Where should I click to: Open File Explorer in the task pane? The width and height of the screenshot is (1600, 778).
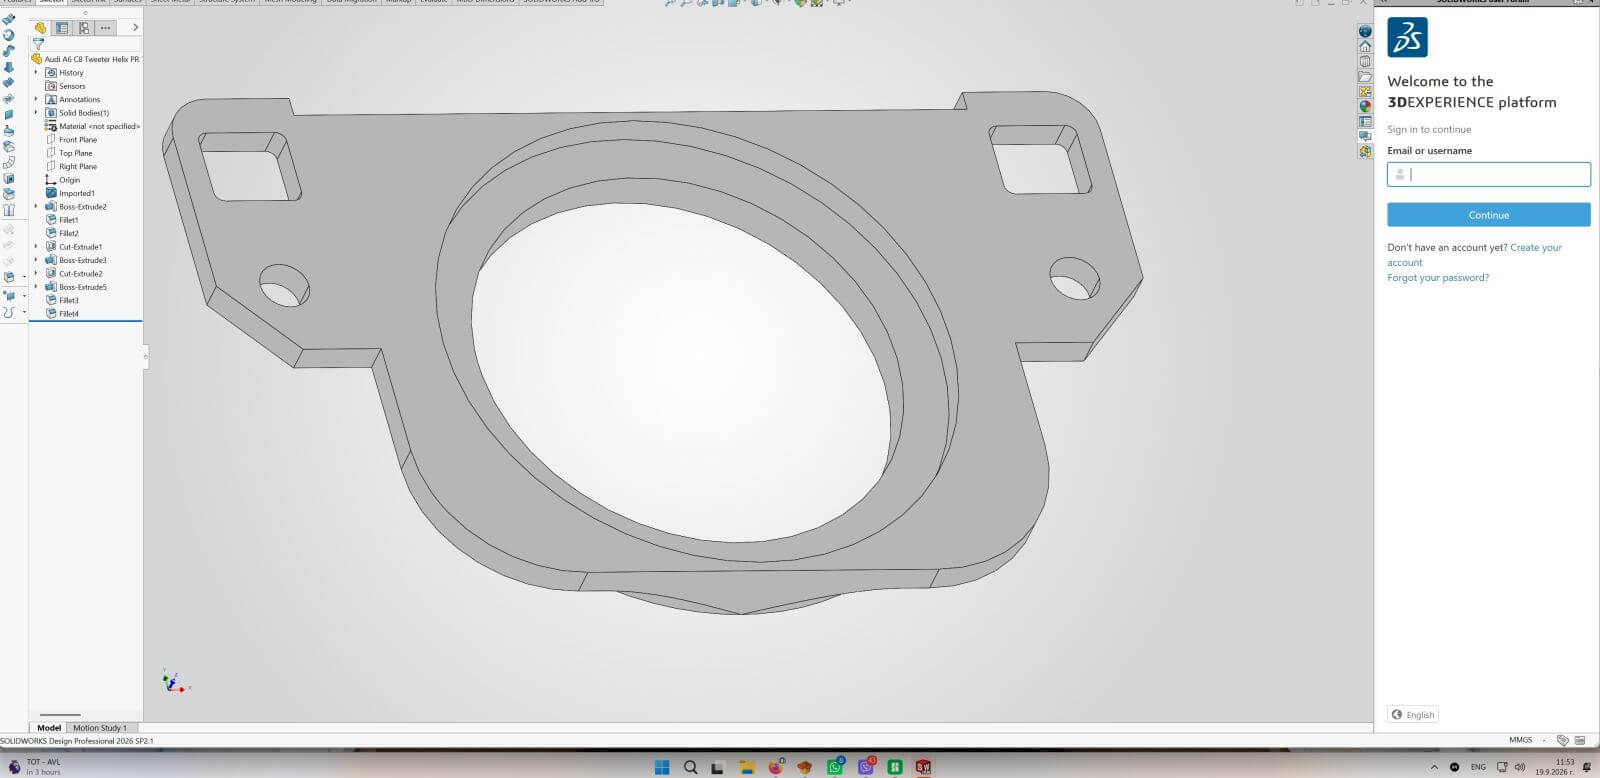coord(1365,77)
